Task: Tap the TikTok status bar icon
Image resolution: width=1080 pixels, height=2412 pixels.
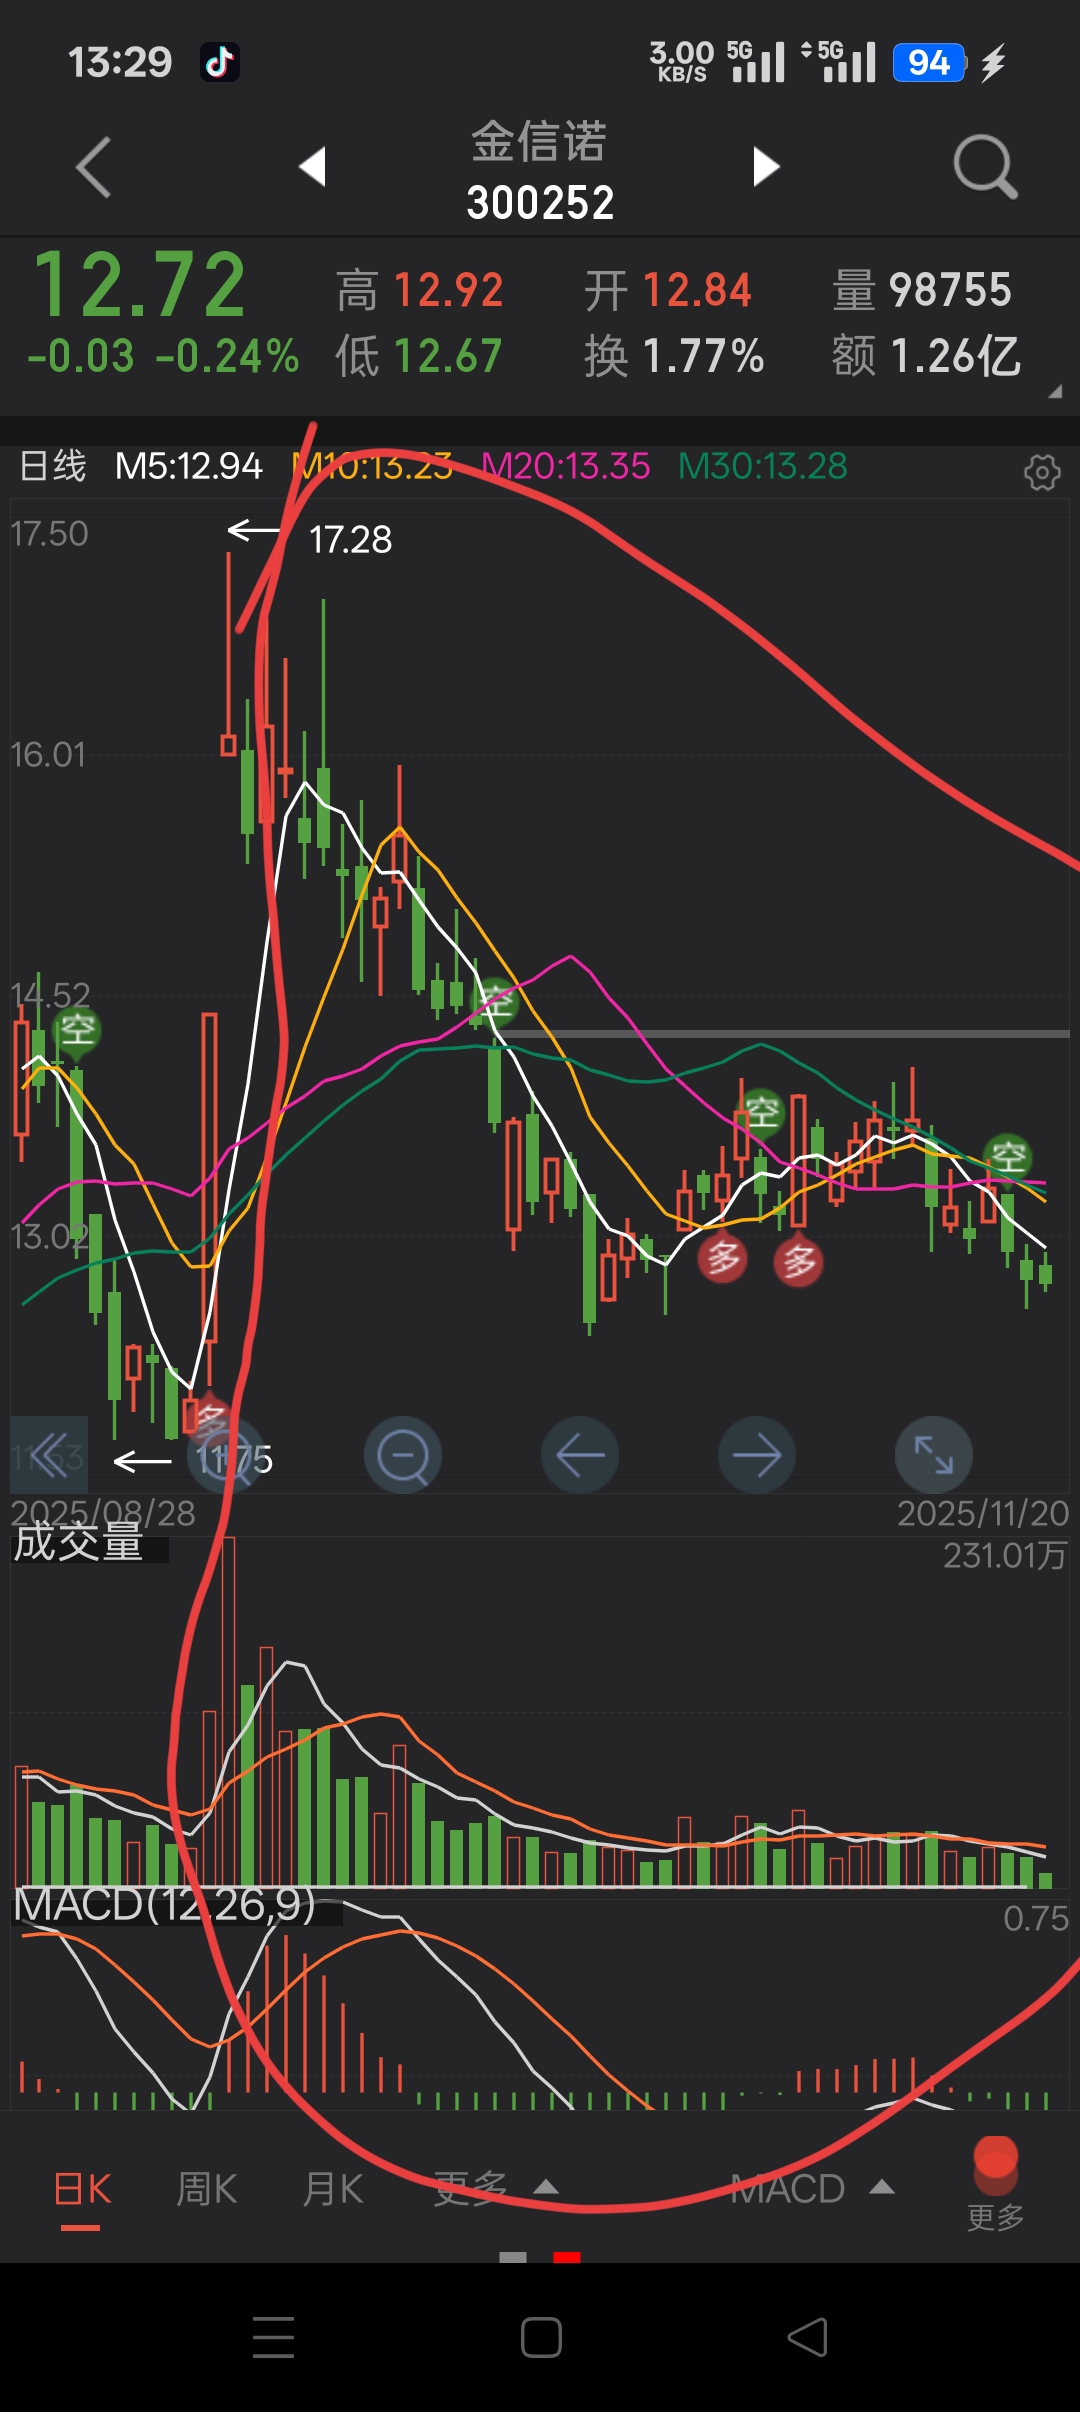Action: [220, 62]
